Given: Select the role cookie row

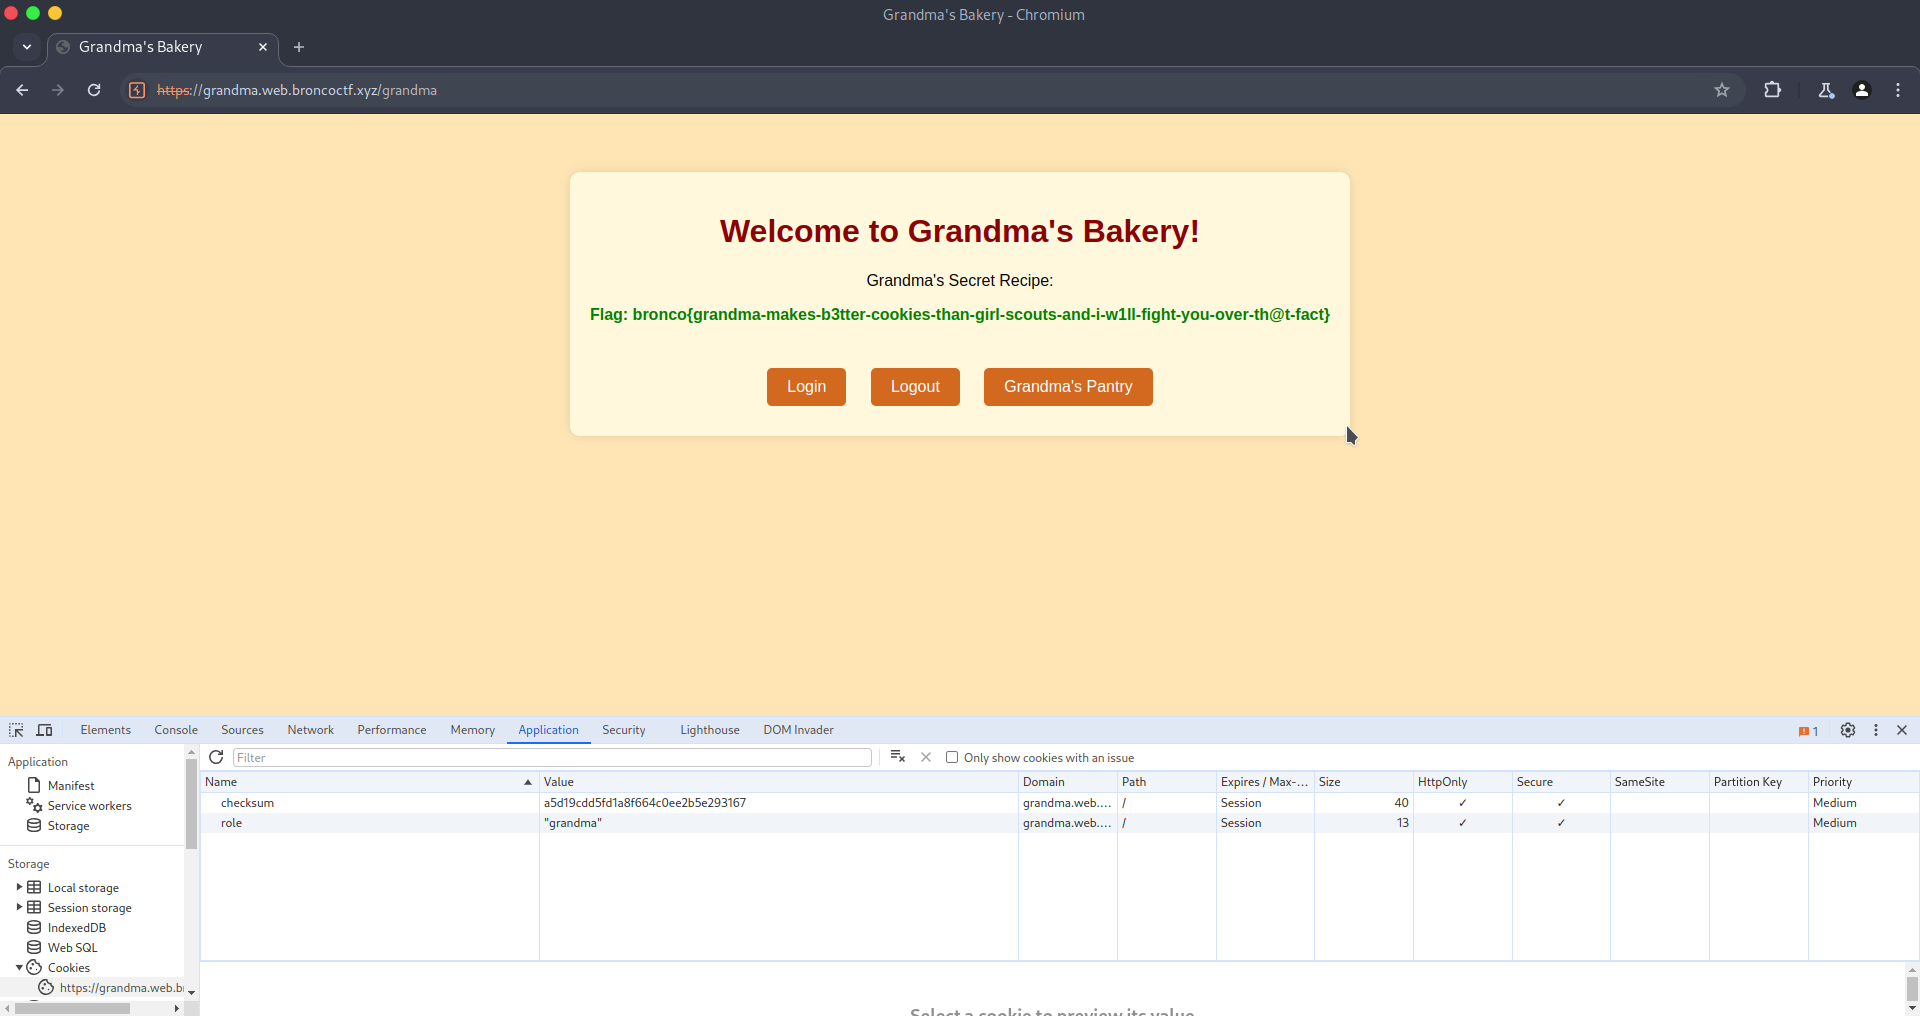Looking at the screenshot, I should pos(370,823).
